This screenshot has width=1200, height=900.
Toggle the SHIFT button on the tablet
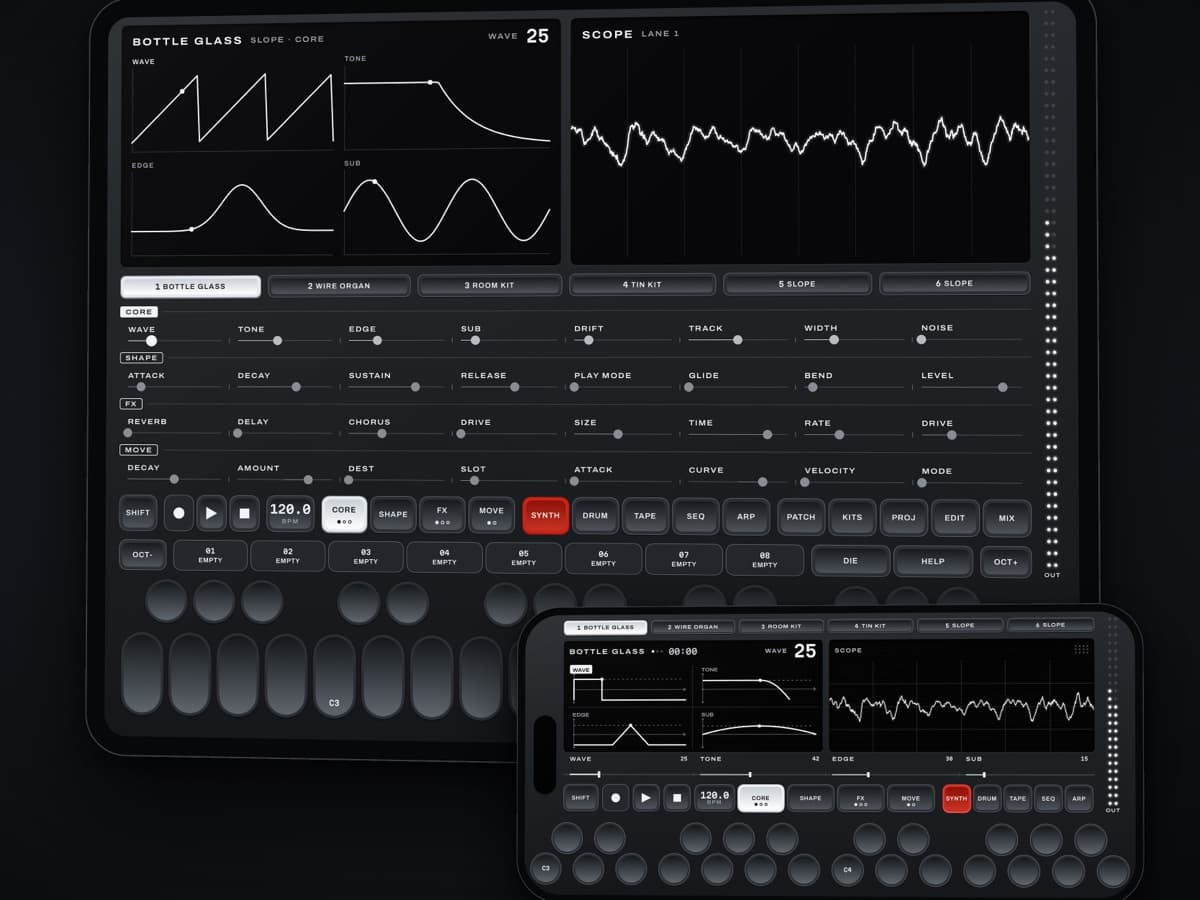pos(138,513)
